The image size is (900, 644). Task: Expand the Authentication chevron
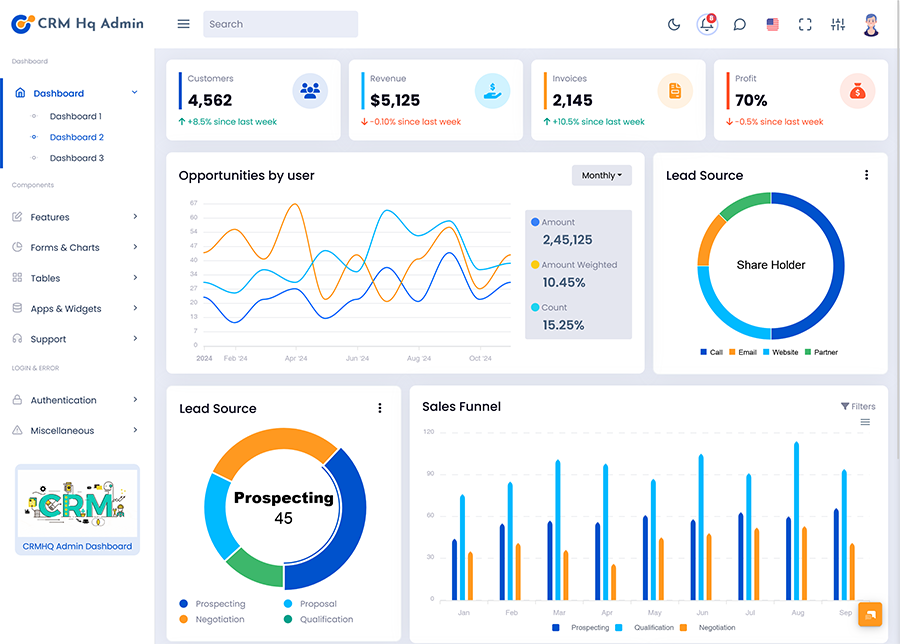point(135,399)
